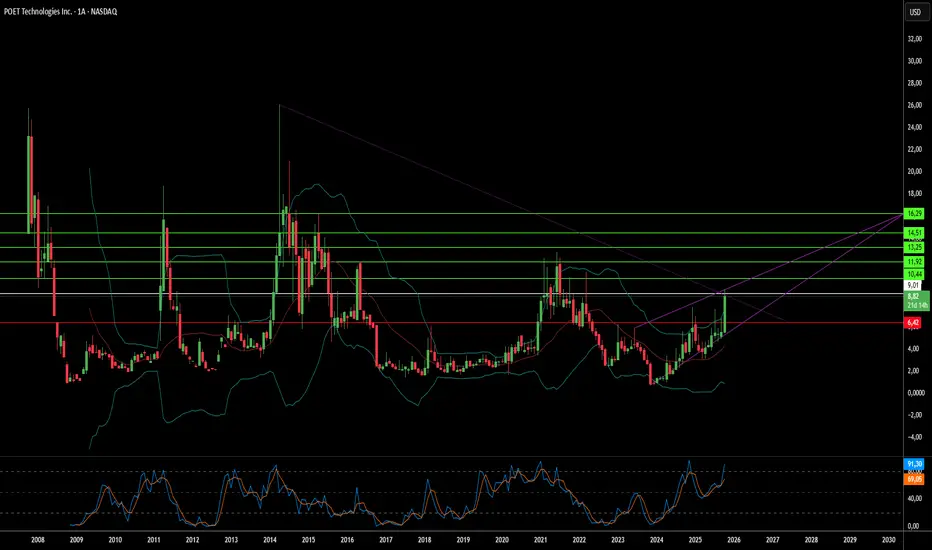The height and width of the screenshot is (550, 932).
Task: Select the white 9,01 price label
Action: [914, 285]
